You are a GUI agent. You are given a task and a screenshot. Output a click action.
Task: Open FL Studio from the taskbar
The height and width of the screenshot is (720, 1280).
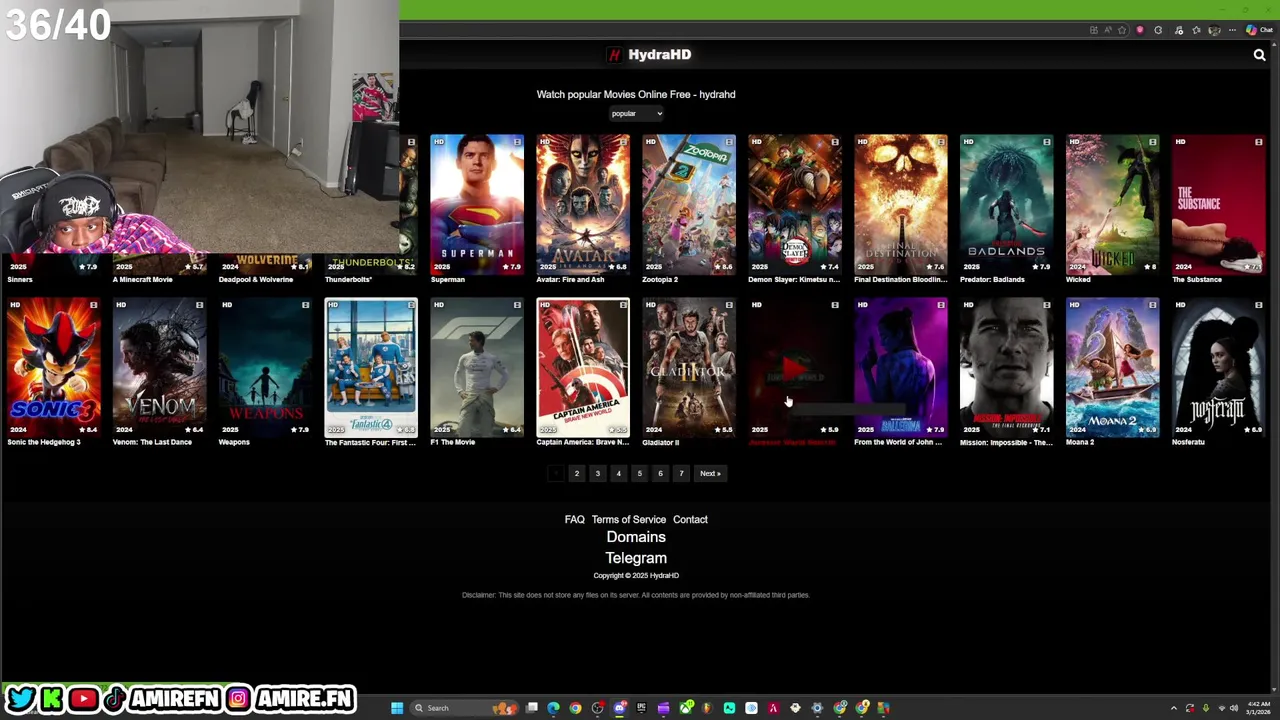tap(707, 708)
